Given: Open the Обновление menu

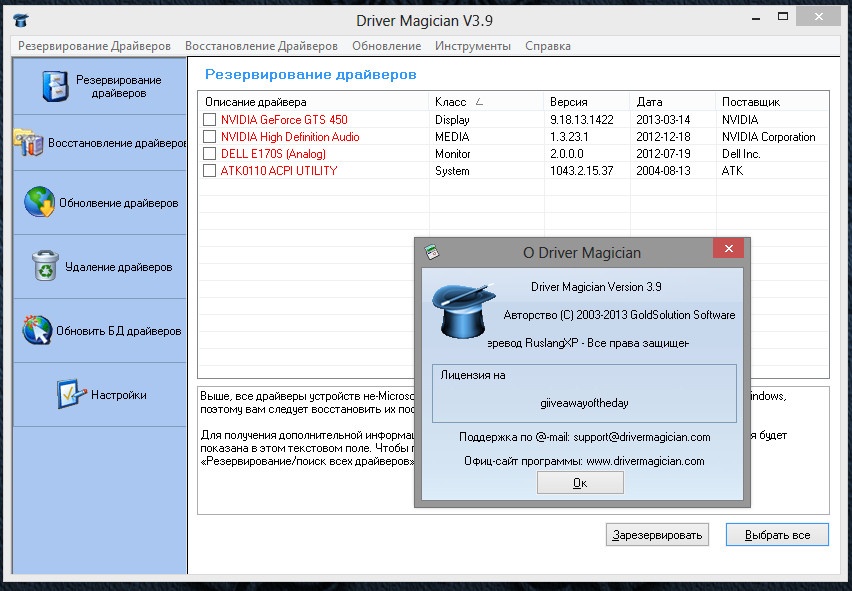Looking at the screenshot, I should (x=386, y=46).
